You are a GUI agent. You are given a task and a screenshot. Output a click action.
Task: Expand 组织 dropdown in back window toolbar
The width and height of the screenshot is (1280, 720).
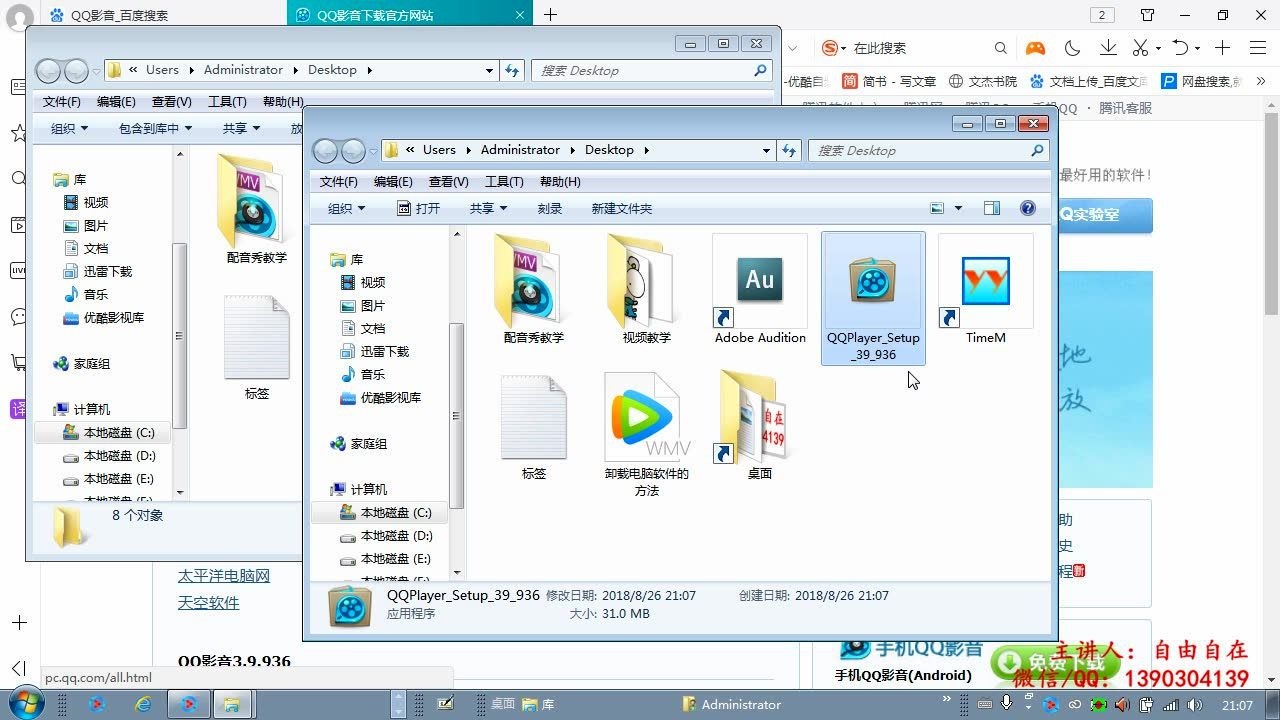click(x=70, y=128)
